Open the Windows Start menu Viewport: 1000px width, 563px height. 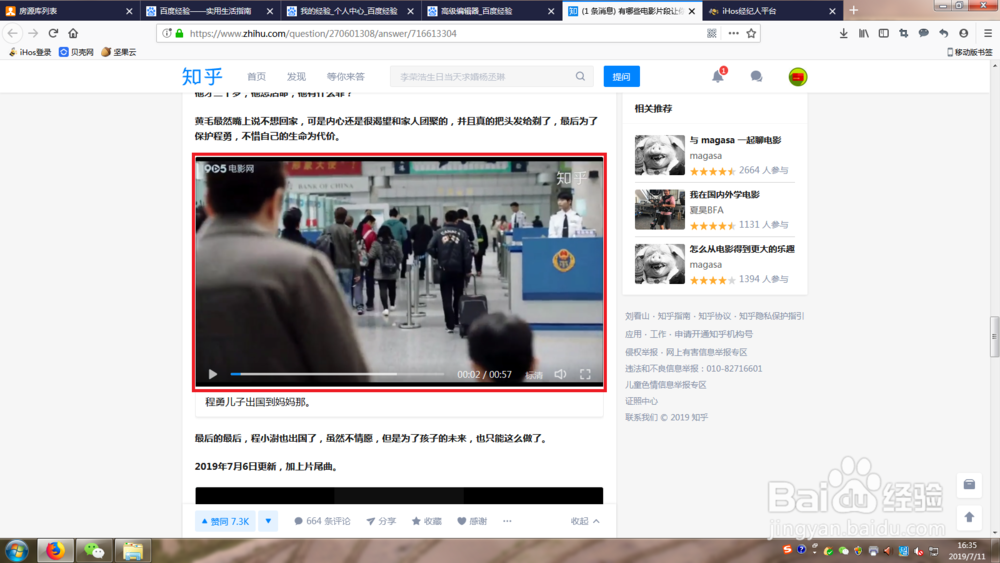pyautogui.click(x=17, y=550)
